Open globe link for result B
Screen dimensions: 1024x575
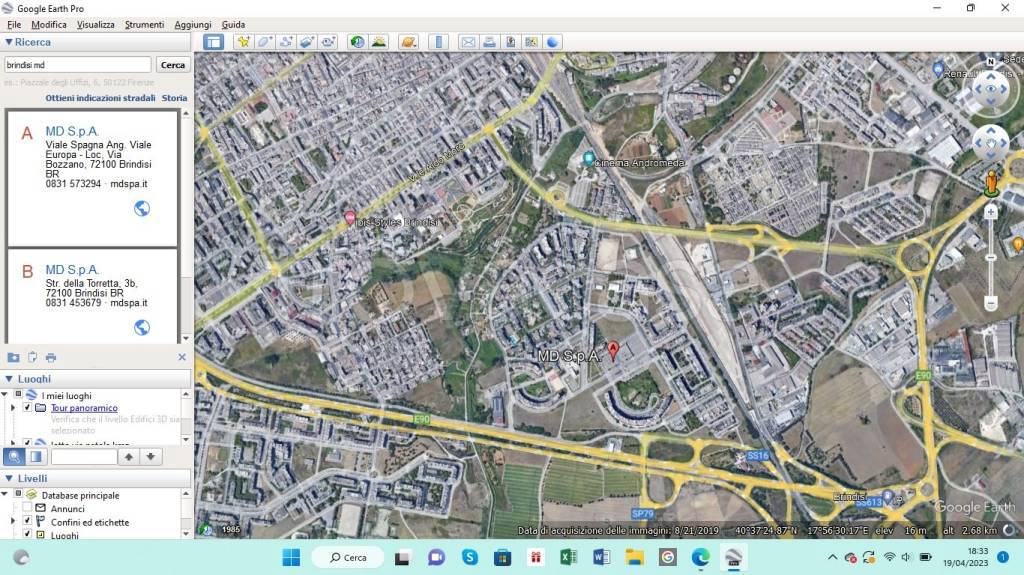click(142, 327)
